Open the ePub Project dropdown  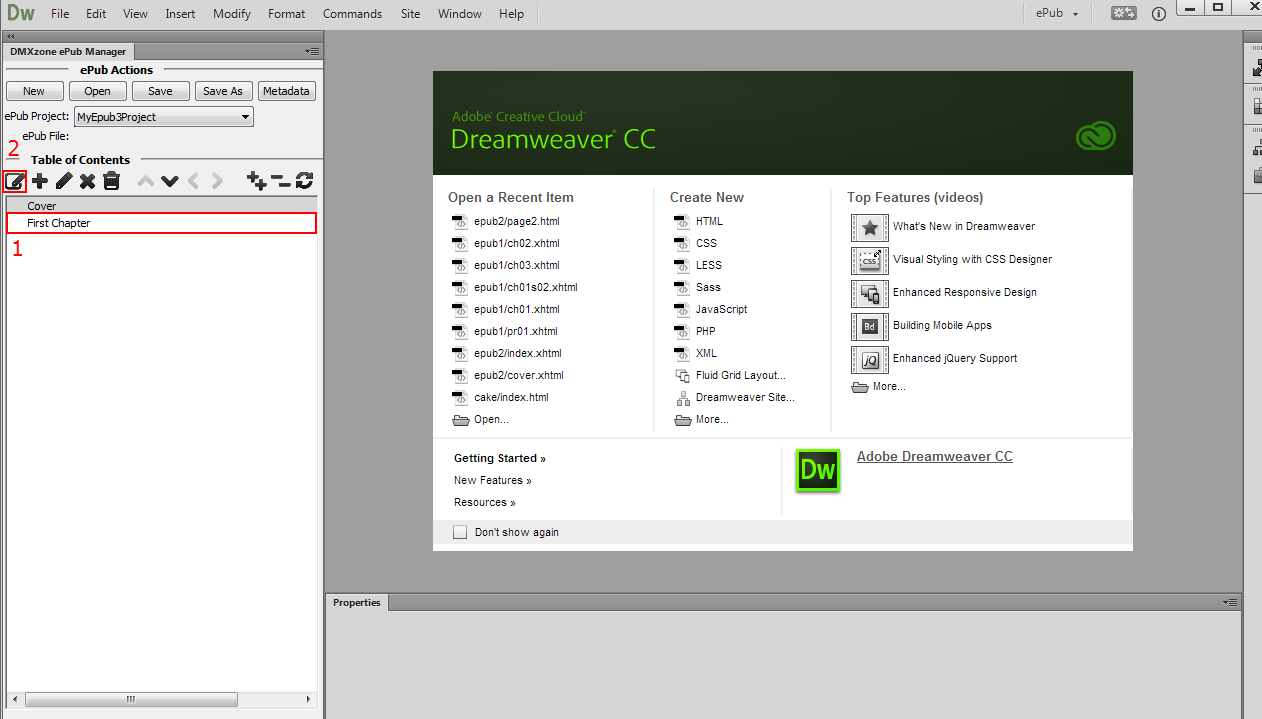click(164, 117)
